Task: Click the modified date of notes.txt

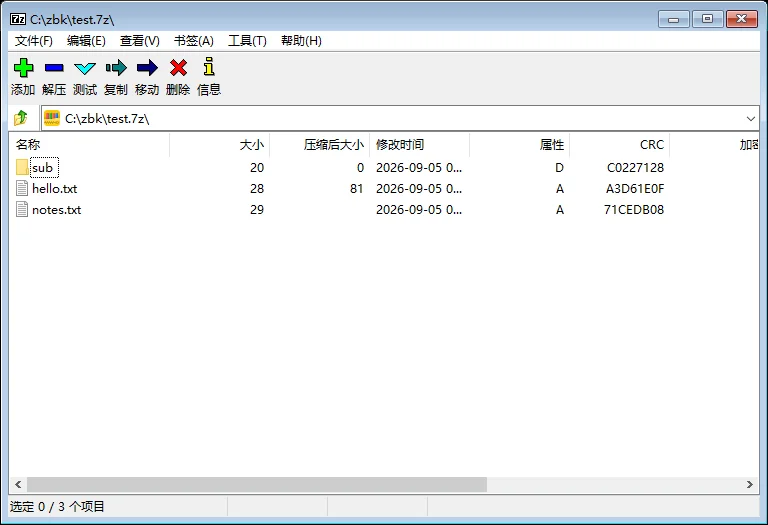Action: click(x=419, y=210)
